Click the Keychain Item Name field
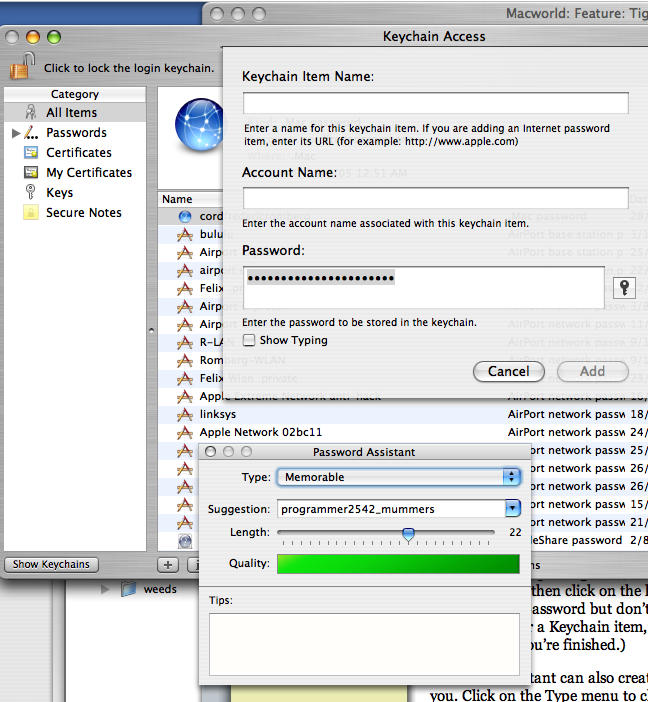The height and width of the screenshot is (702, 648). (436, 103)
